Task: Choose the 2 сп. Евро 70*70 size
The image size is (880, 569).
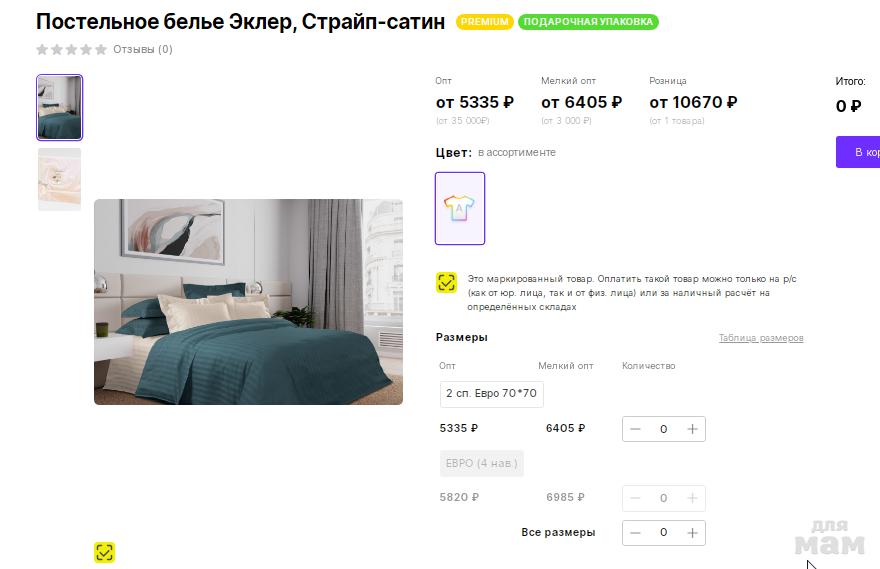Action: (x=491, y=394)
